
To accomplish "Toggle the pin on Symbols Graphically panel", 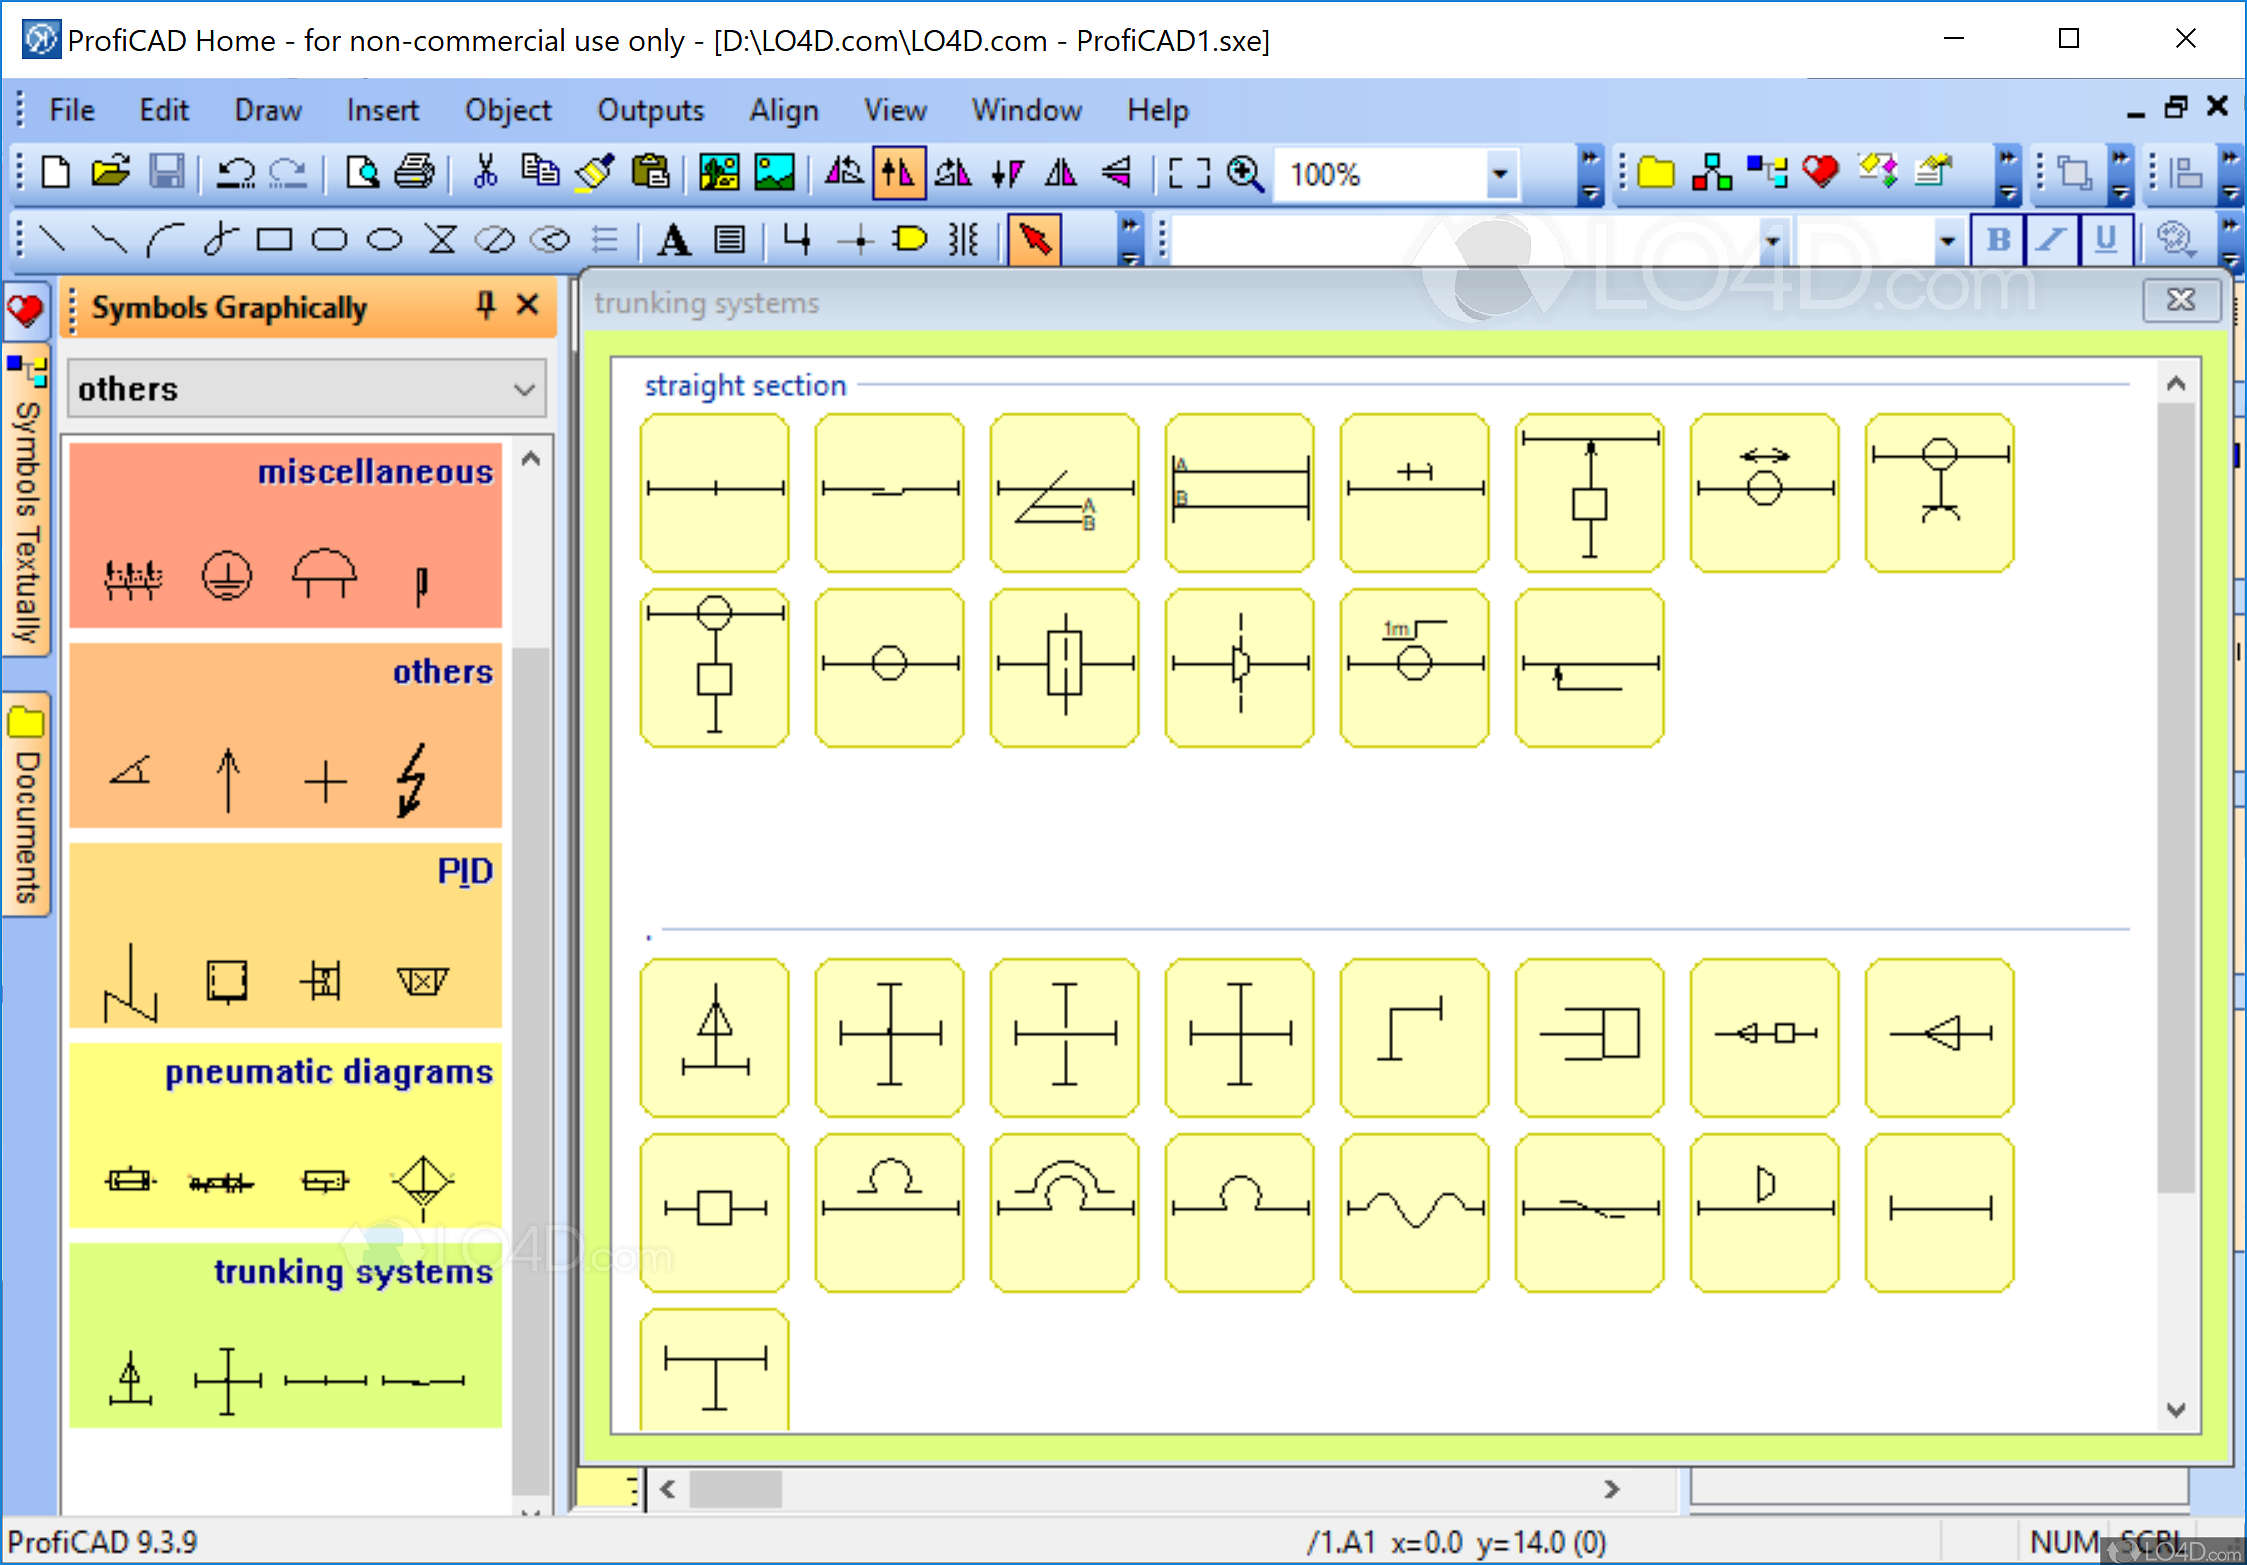I will coord(486,305).
